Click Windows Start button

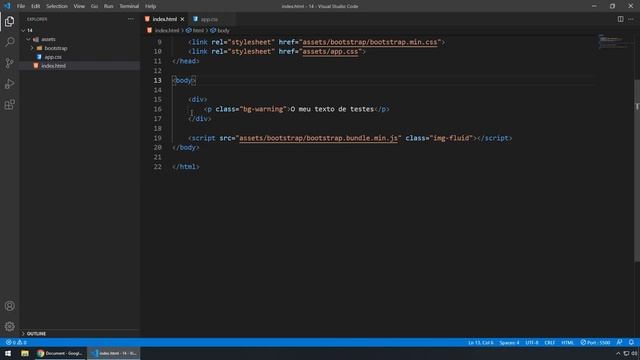click(x=8, y=353)
